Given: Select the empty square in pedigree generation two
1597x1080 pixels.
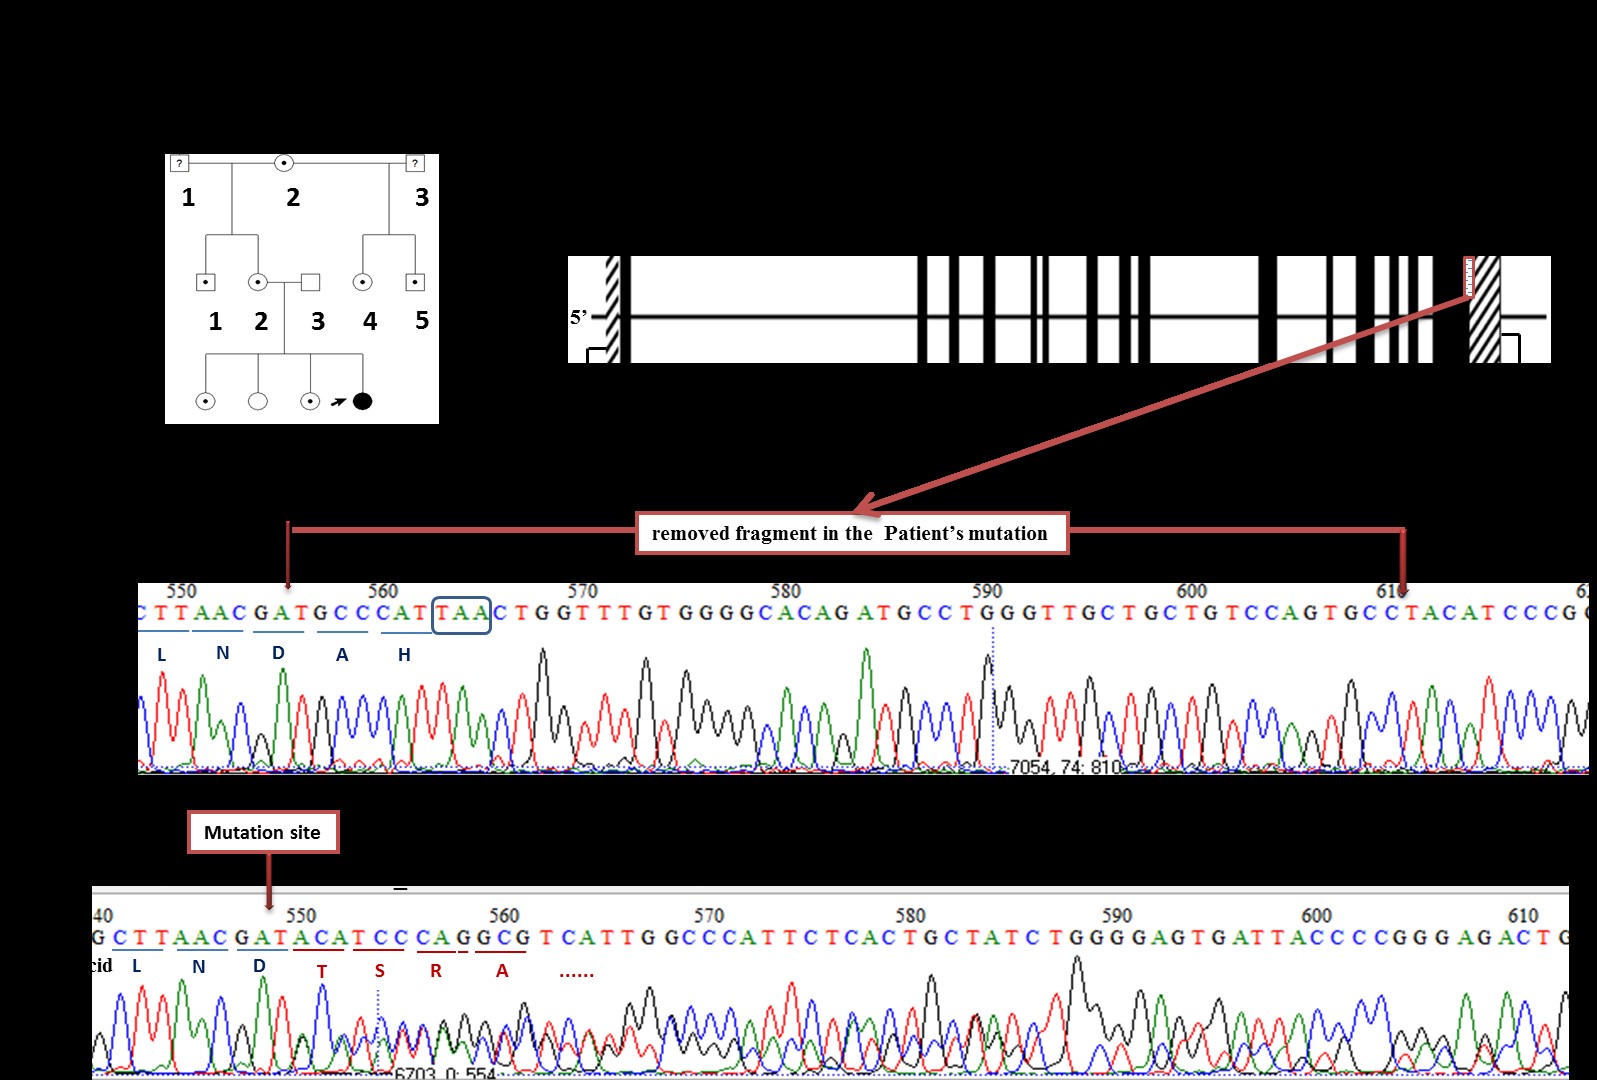Looking at the screenshot, I should tap(310, 282).
